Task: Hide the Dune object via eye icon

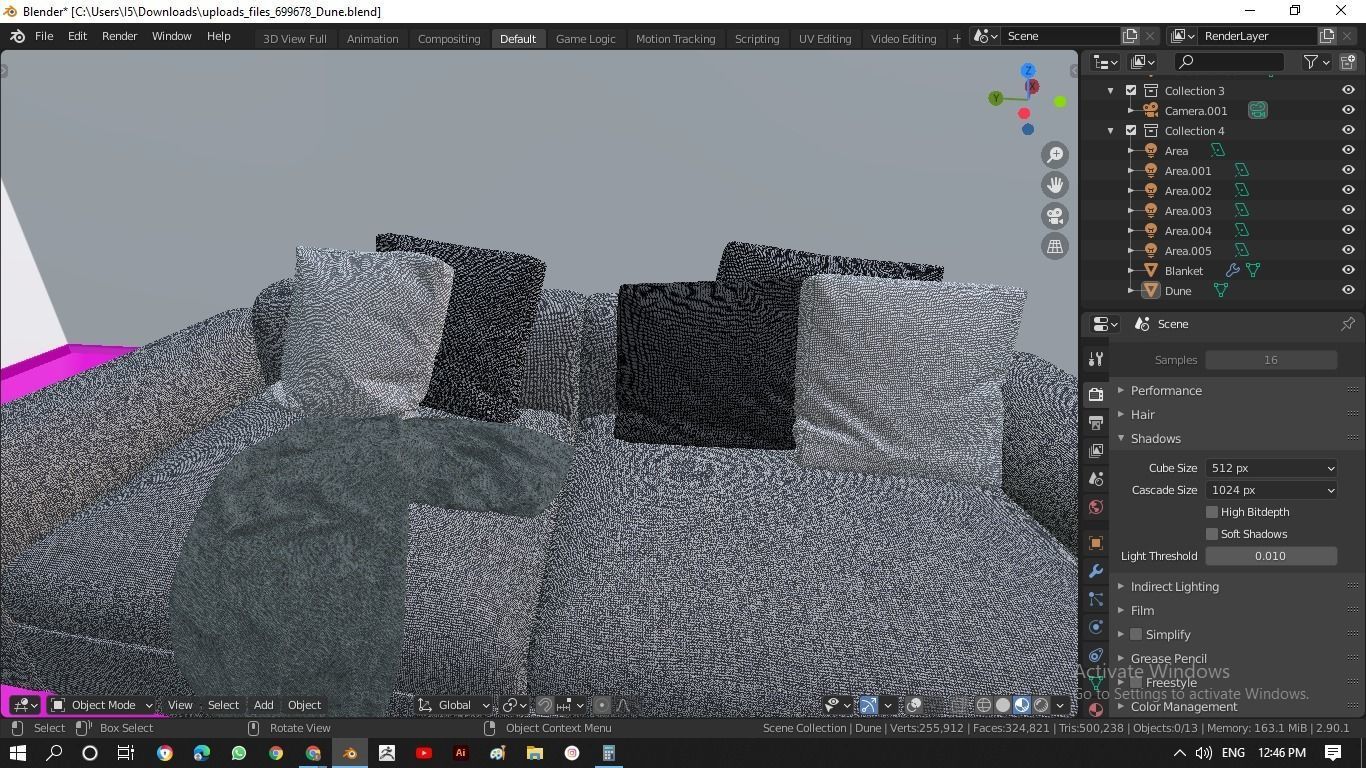Action: 1348,290
